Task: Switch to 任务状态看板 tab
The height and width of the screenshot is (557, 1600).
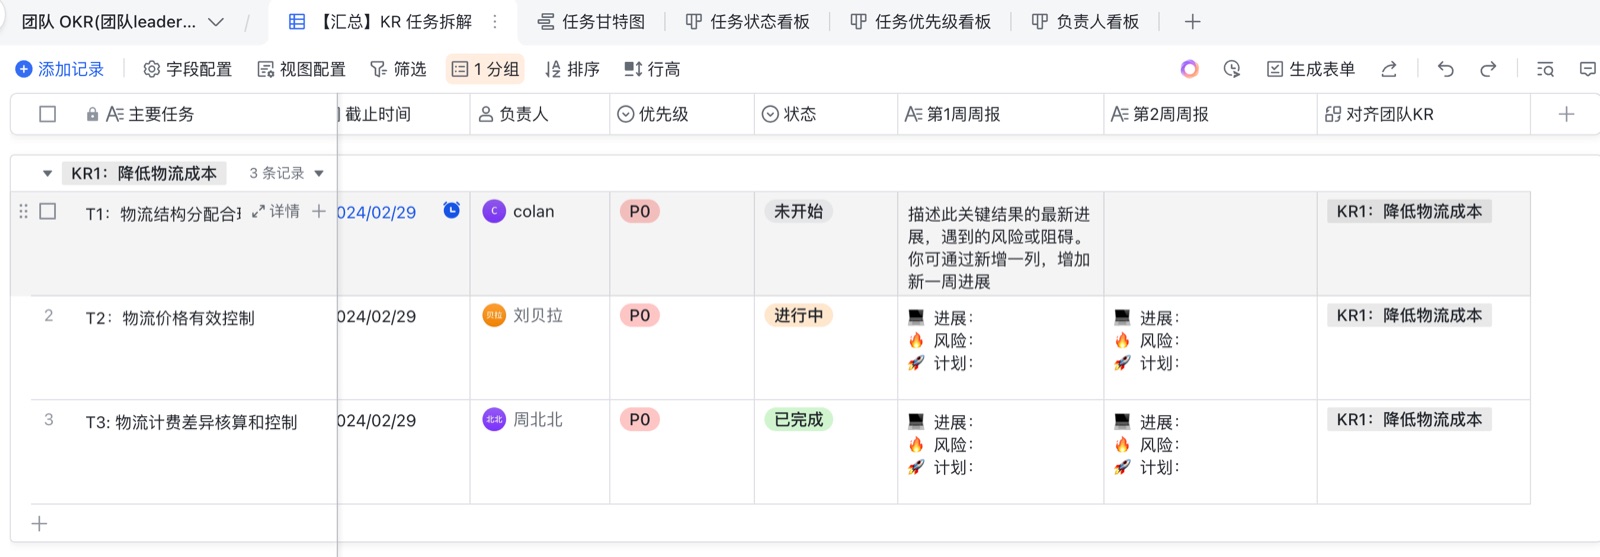Action: pos(747,21)
